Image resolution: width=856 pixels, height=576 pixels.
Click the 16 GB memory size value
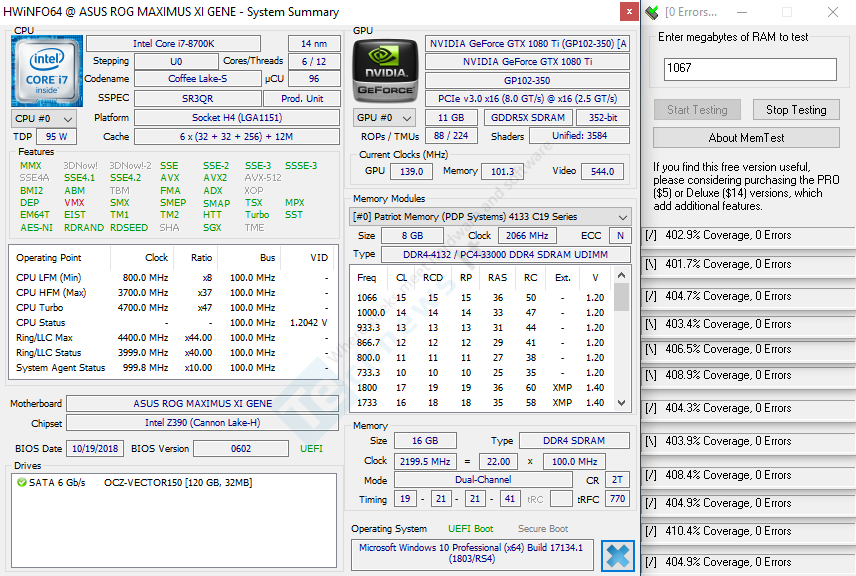pyautogui.click(x=425, y=441)
